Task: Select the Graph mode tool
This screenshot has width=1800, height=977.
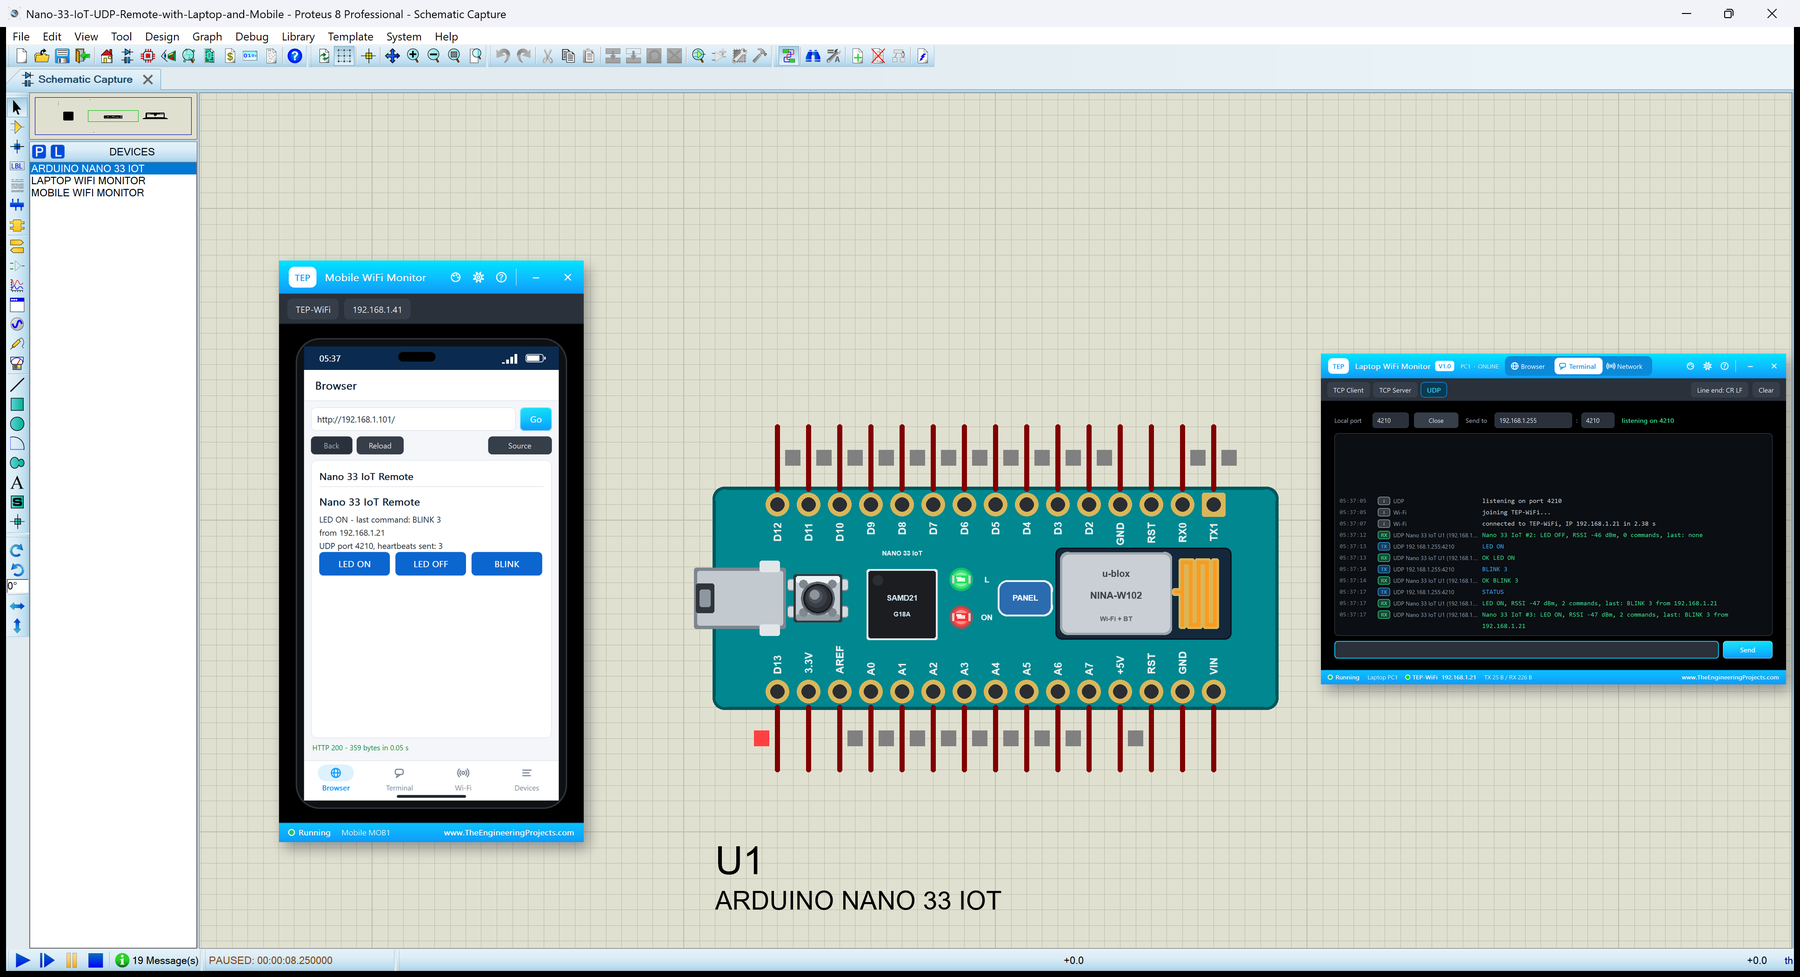Action: click(x=17, y=285)
